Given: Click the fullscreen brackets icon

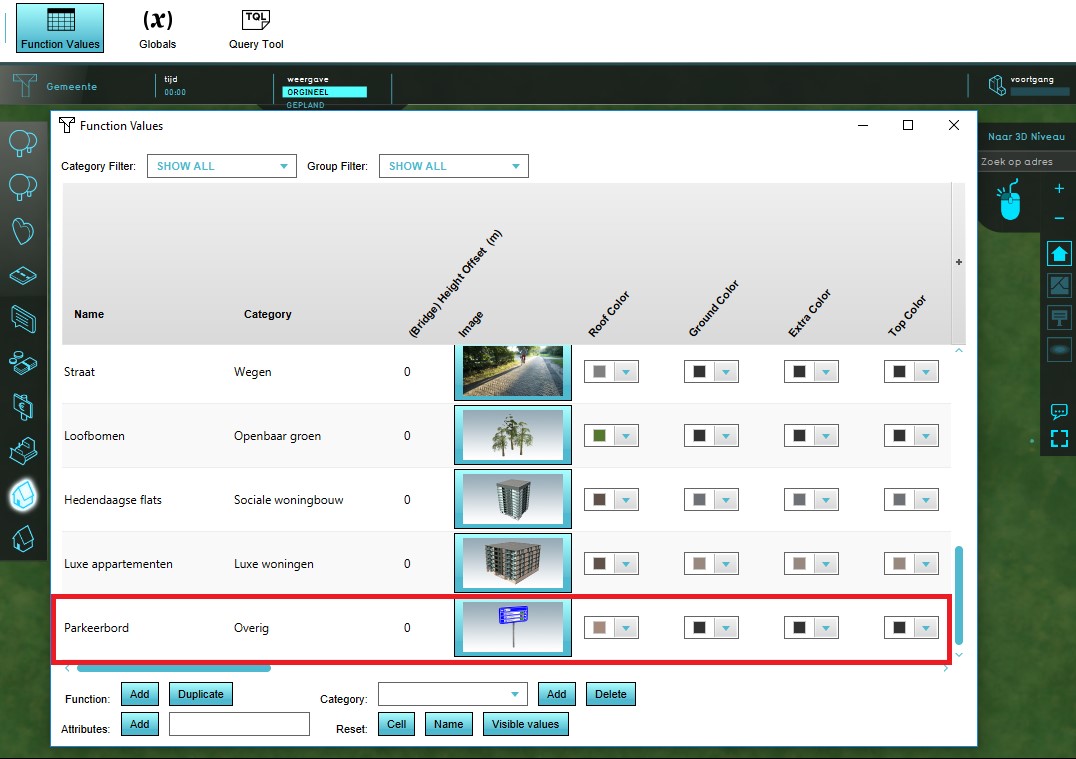Looking at the screenshot, I should (1059, 438).
